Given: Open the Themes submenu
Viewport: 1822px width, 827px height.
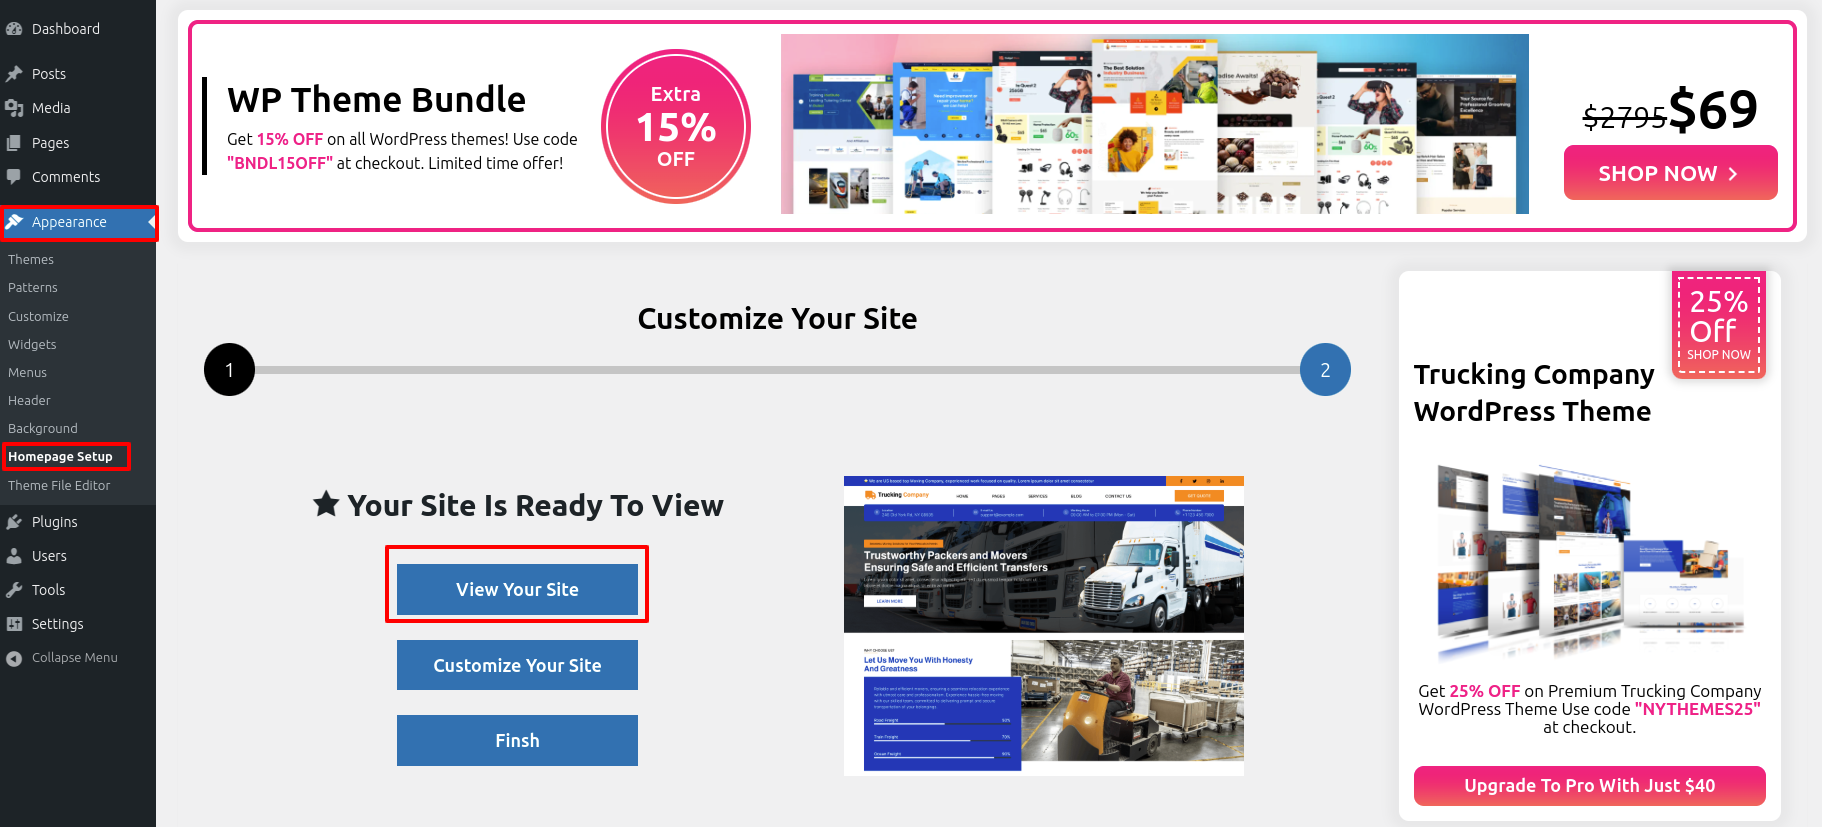Looking at the screenshot, I should pyautogui.click(x=31, y=259).
